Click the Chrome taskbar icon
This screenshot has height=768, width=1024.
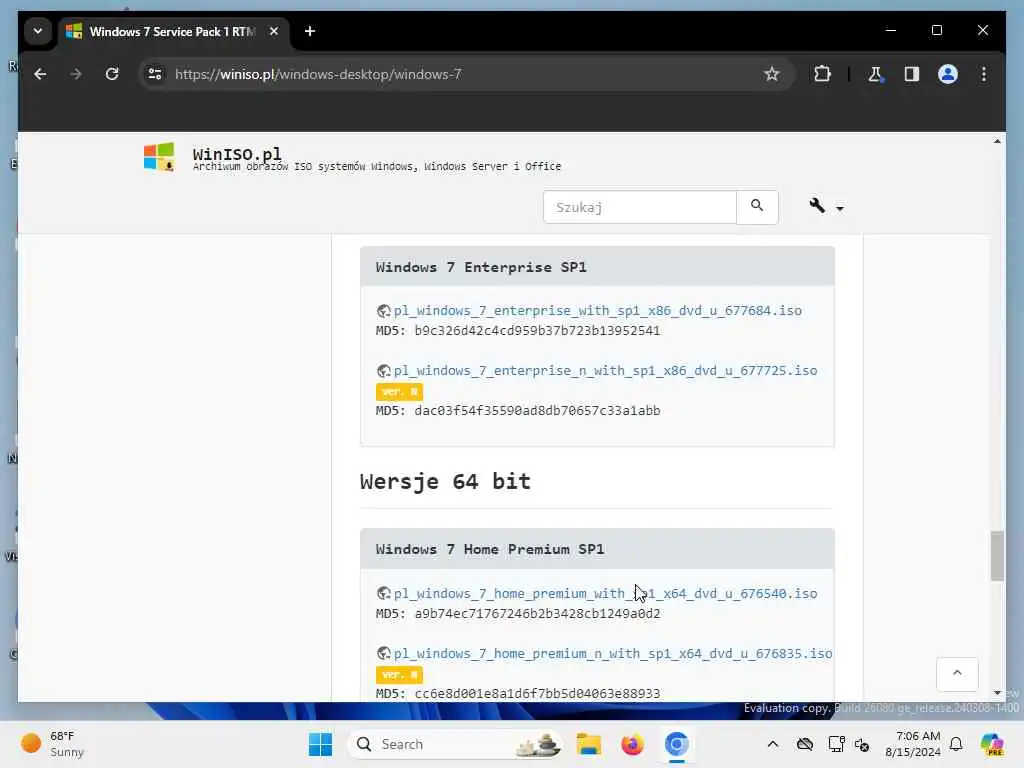coord(677,744)
